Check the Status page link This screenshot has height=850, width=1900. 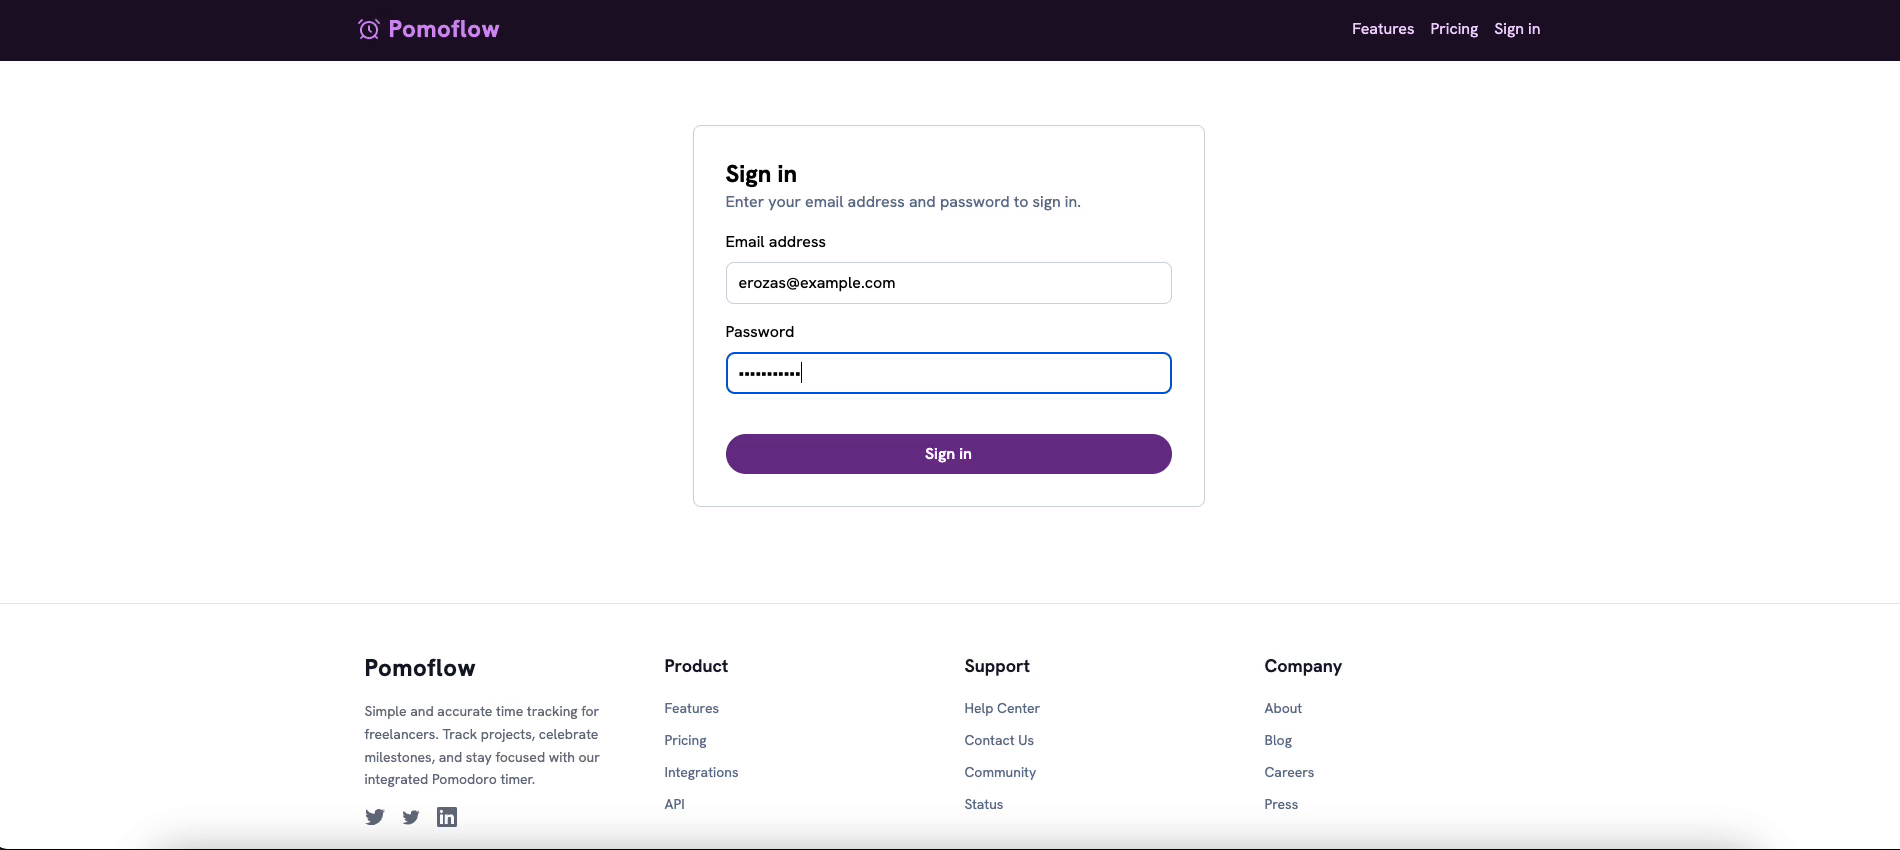tap(983, 804)
